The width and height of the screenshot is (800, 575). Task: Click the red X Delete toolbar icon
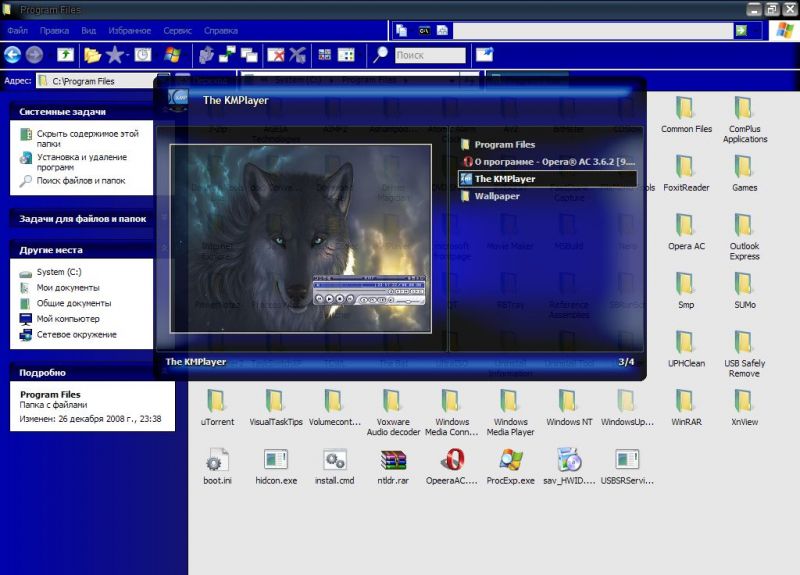pyautogui.click(x=275, y=55)
